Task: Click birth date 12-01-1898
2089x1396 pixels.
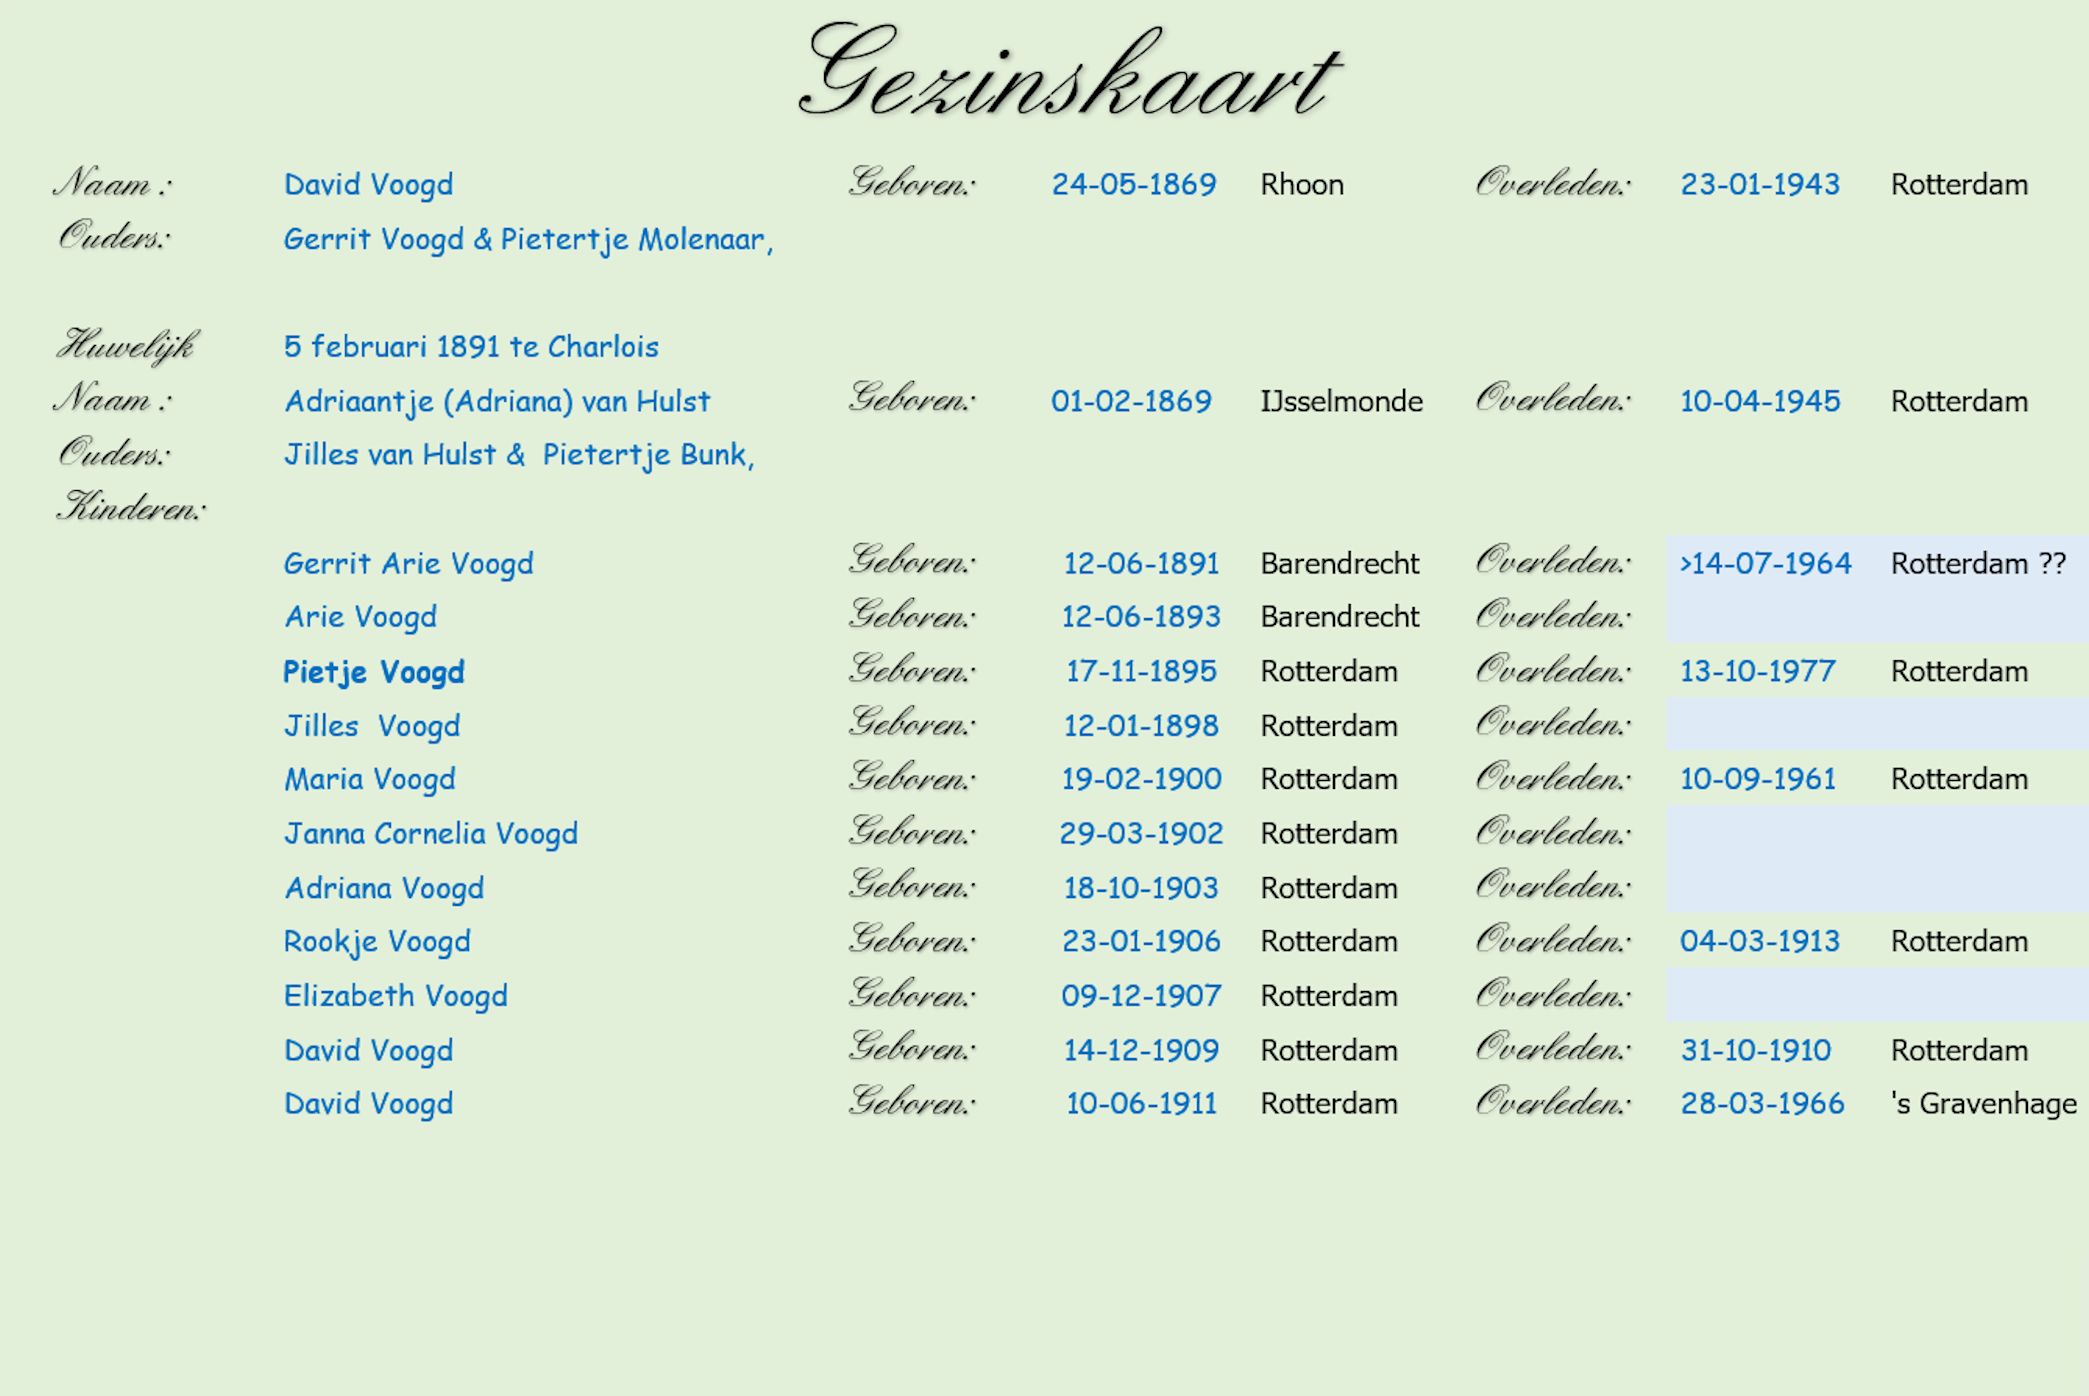Action: click(x=1141, y=725)
